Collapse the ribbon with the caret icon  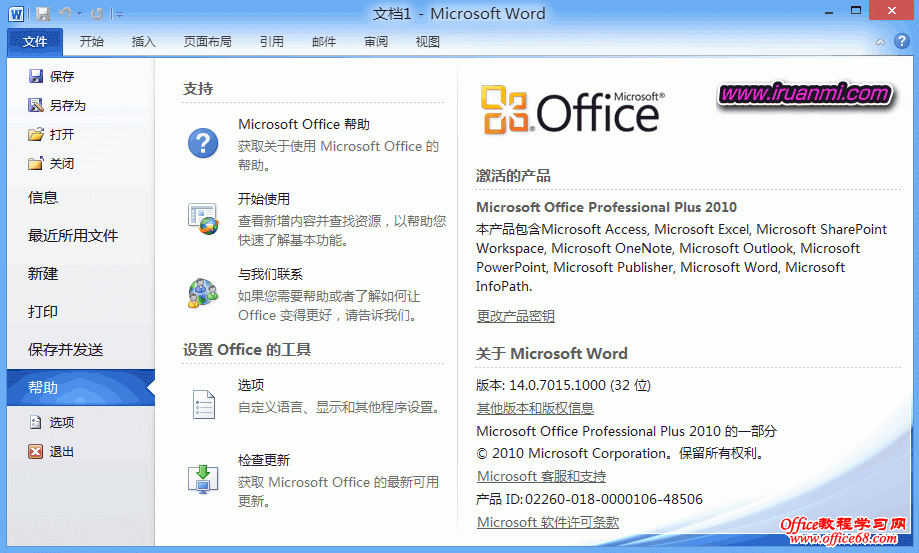tap(880, 42)
